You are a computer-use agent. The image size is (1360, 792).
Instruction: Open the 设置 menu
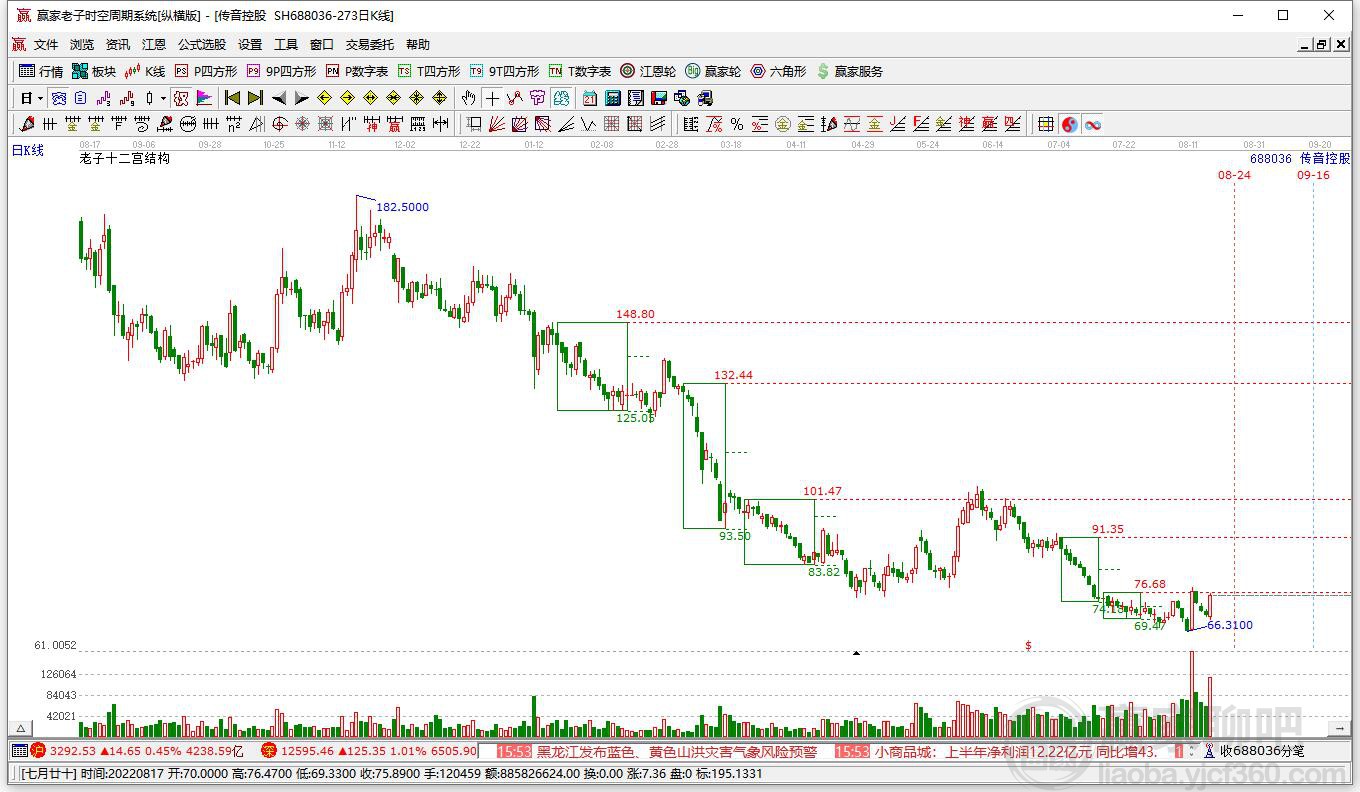pyautogui.click(x=250, y=45)
